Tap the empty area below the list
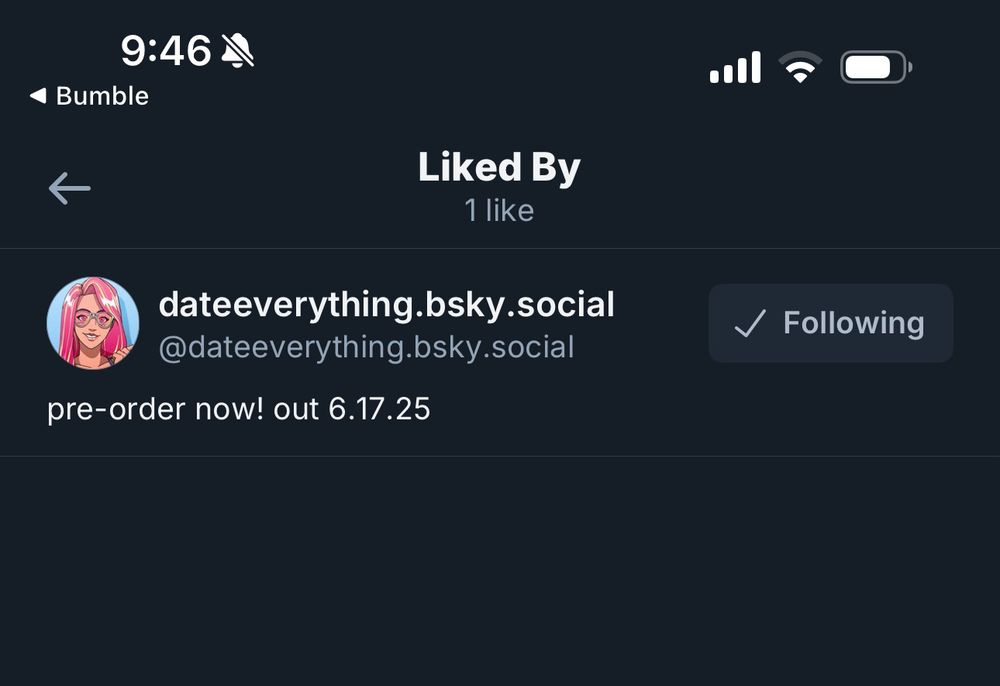The height and width of the screenshot is (686, 1000). (x=500, y=570)
